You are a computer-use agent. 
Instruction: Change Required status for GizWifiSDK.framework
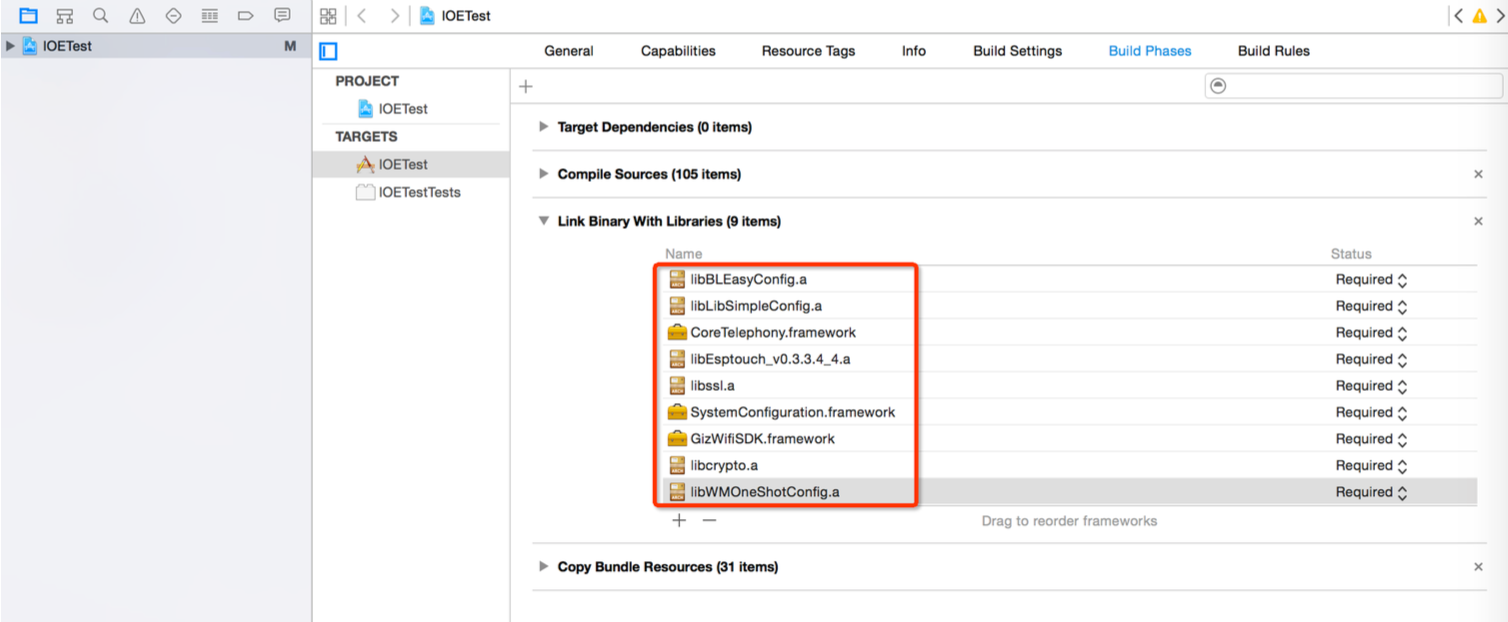point(1371,439)
